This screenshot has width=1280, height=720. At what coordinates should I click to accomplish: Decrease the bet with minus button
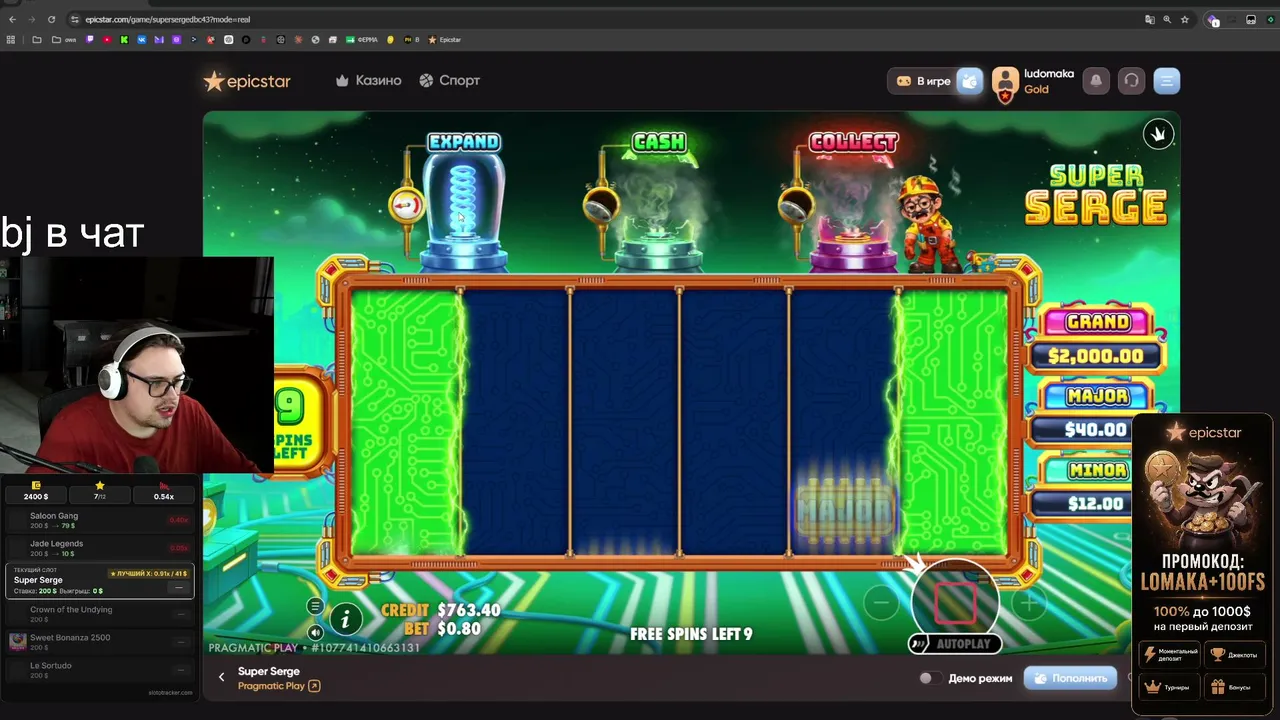tap(880, 602)
